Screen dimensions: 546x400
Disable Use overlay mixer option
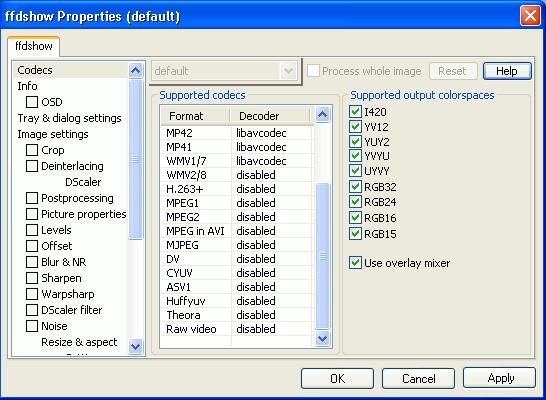355,263
